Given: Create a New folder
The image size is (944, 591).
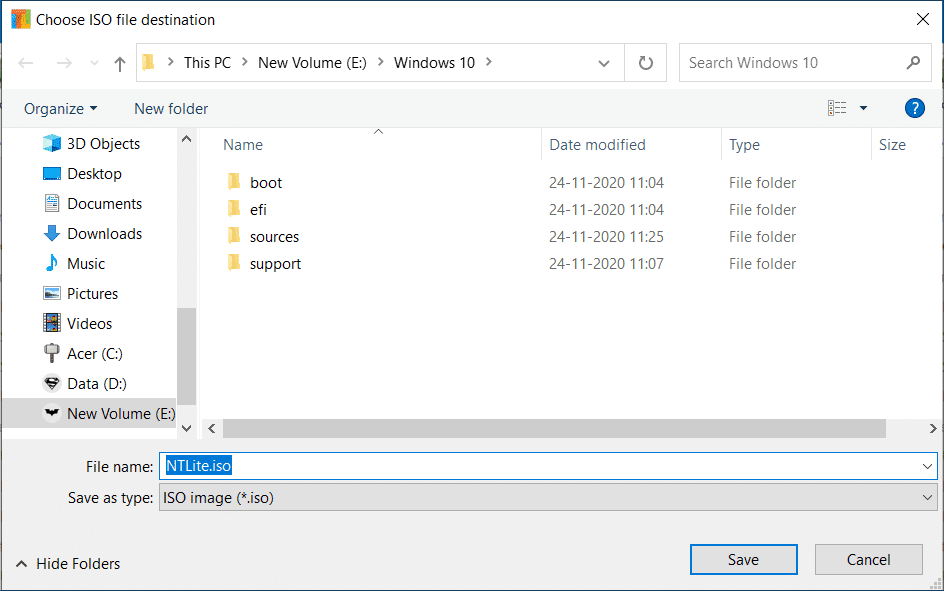Looking at the screenshot, I should click(171, 109).
